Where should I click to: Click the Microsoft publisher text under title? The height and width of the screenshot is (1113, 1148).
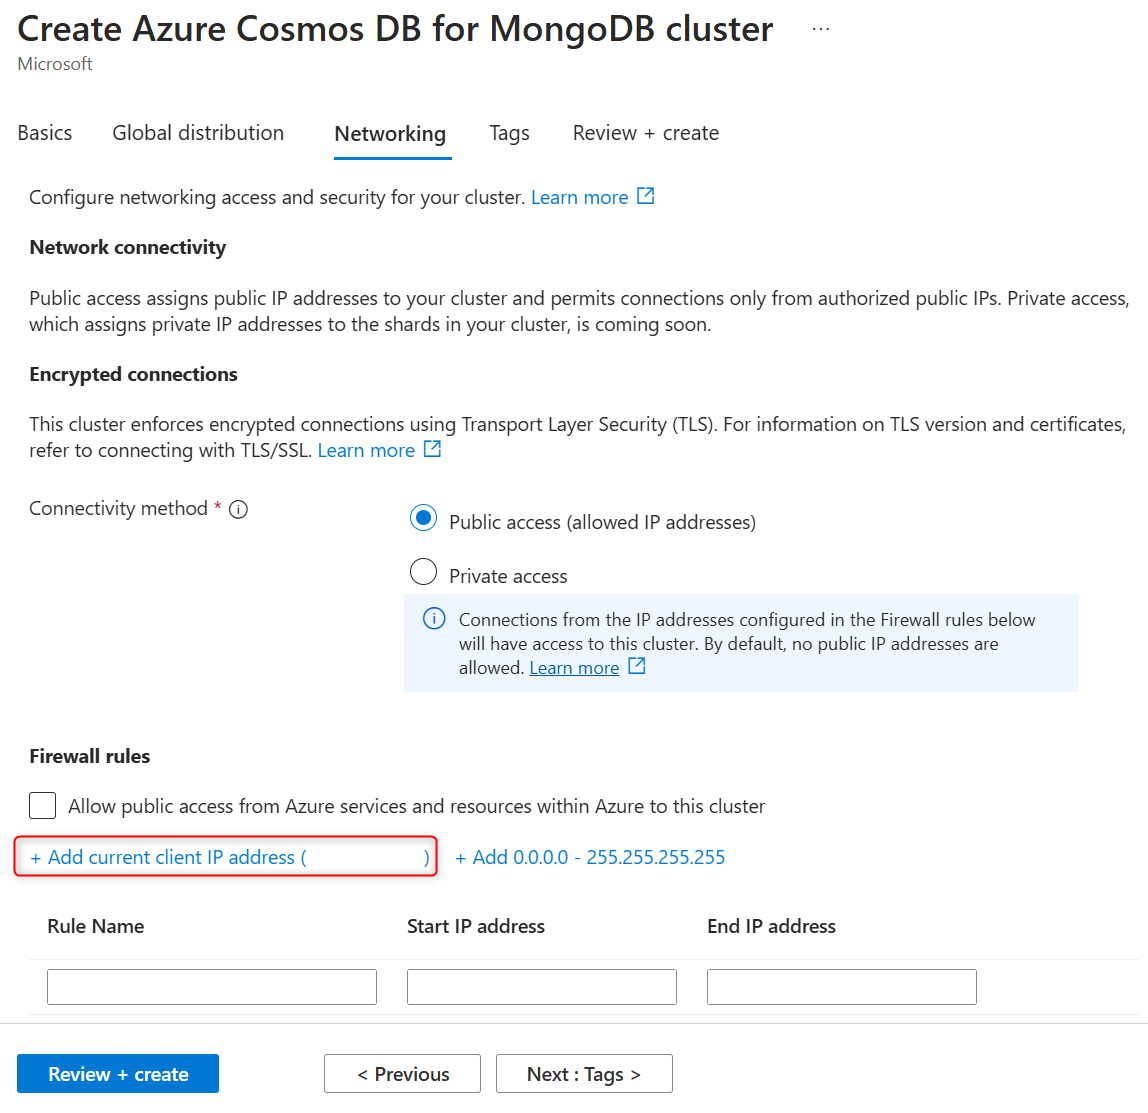pos(55,64)
